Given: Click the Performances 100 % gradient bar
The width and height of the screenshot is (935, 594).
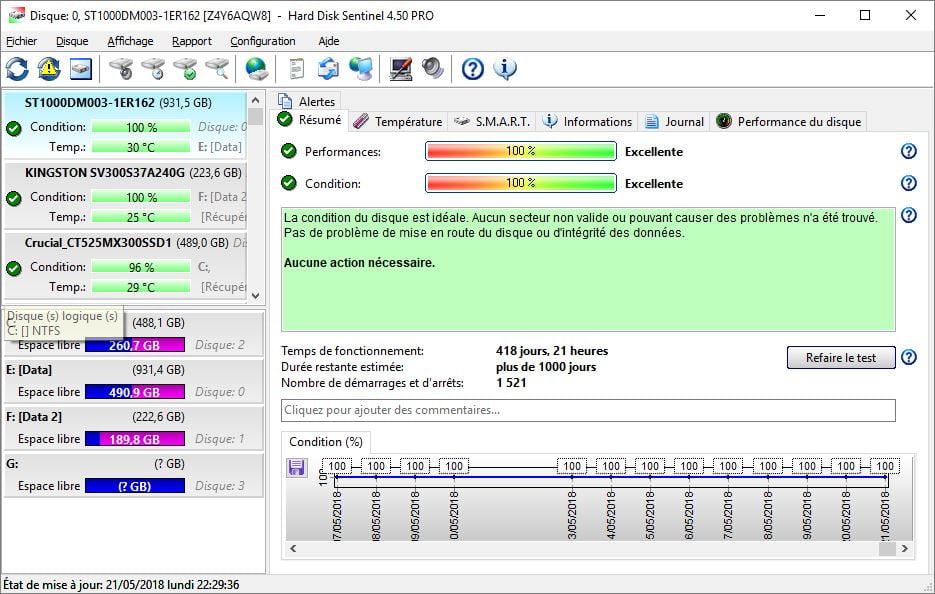Looking at the screenshot, I should [x=521, y=151].
